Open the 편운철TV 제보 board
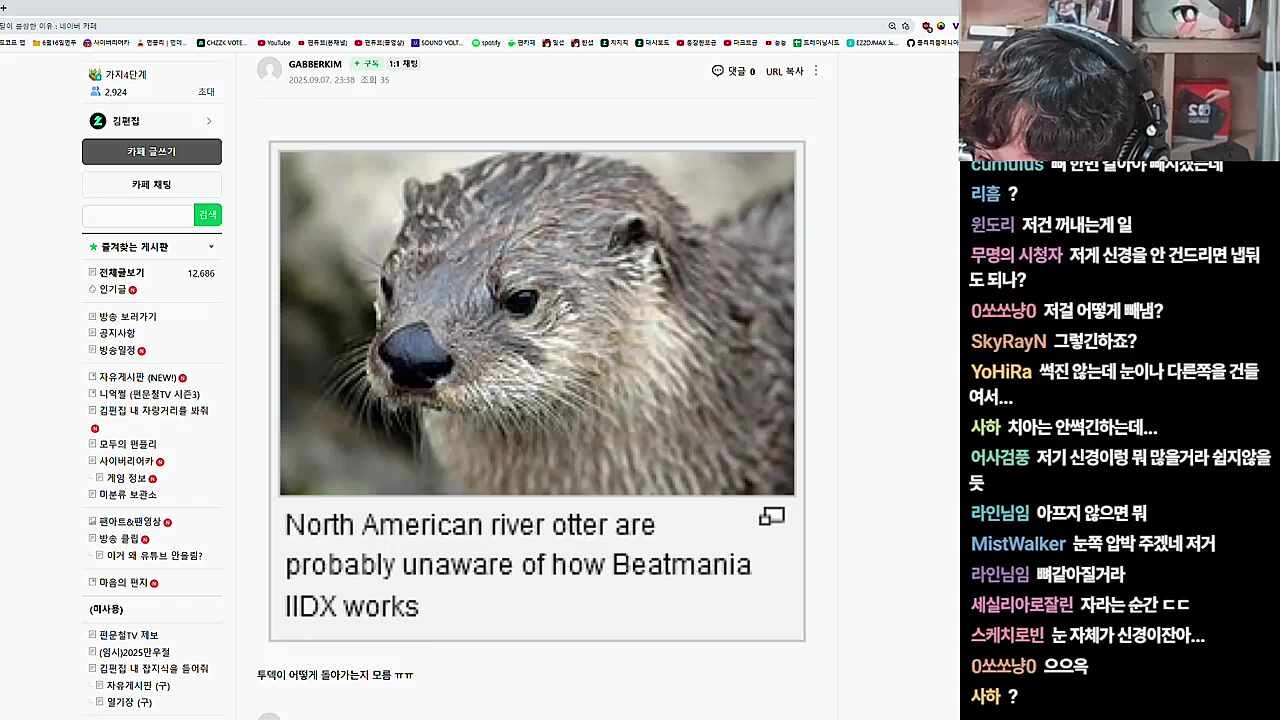This screenshot has width=1280, height=720. [128, 635]
